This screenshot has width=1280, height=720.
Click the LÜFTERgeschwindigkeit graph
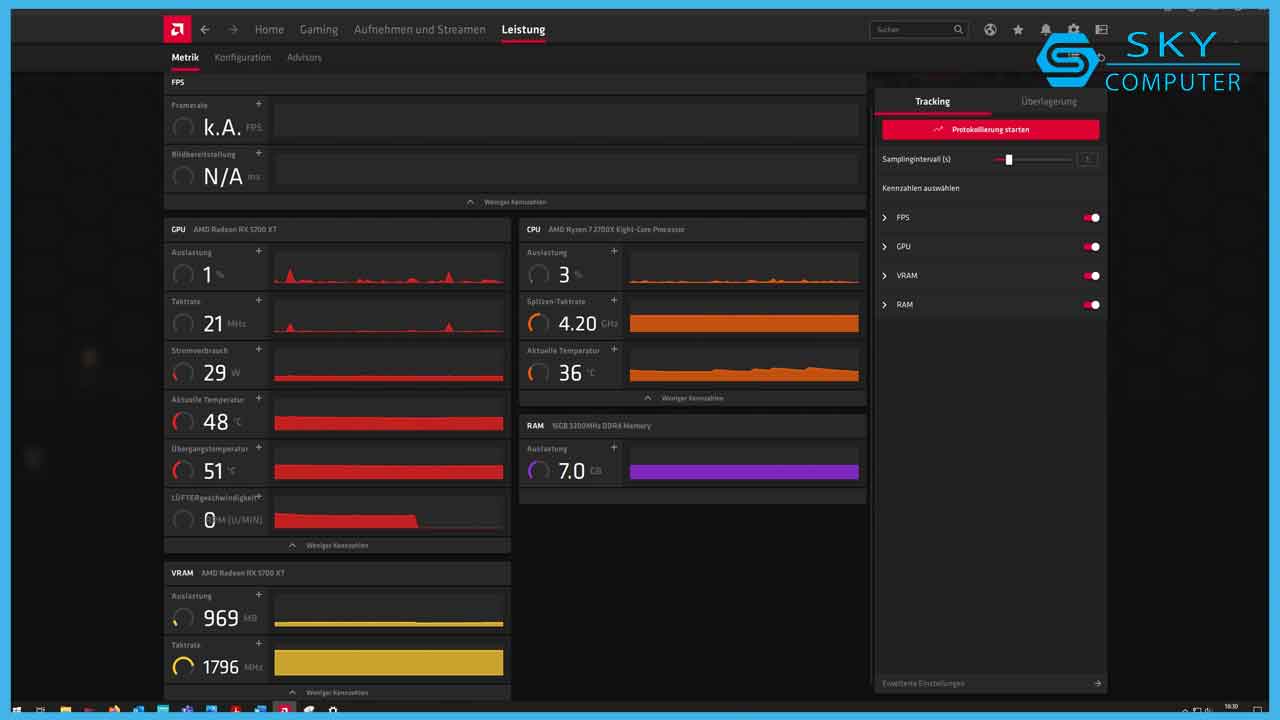[389, 513]
